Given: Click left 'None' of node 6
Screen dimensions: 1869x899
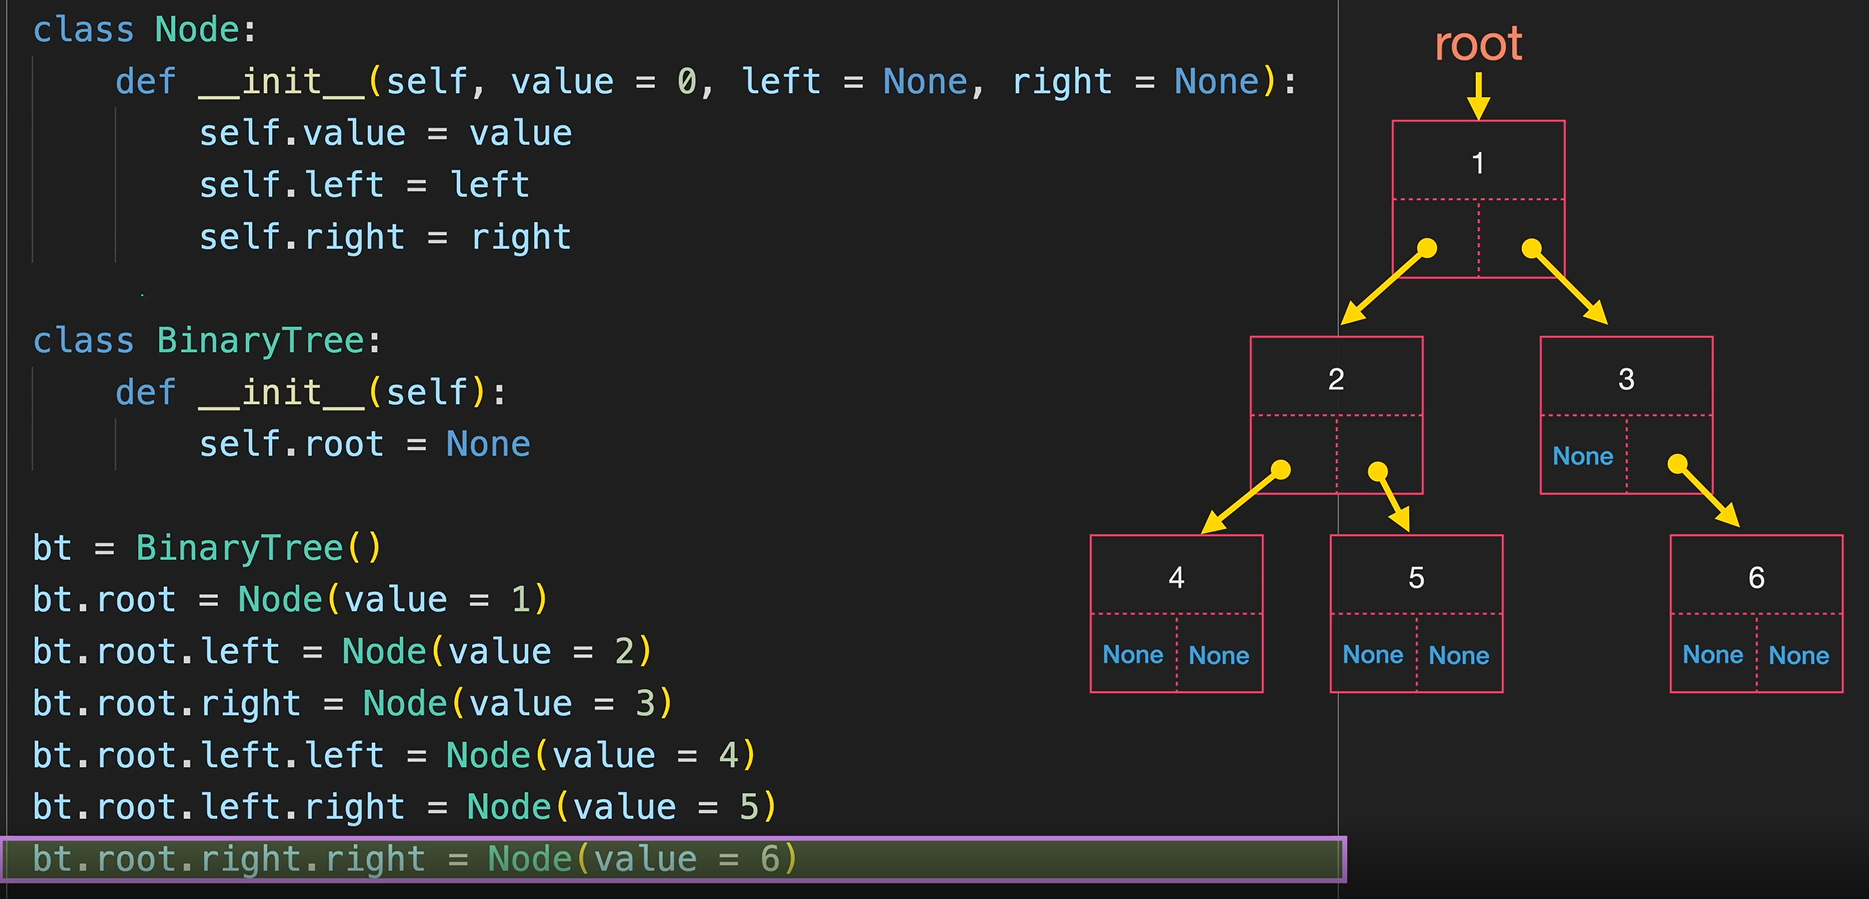Looking at the screenshot, I should (x=1713, y=655).
